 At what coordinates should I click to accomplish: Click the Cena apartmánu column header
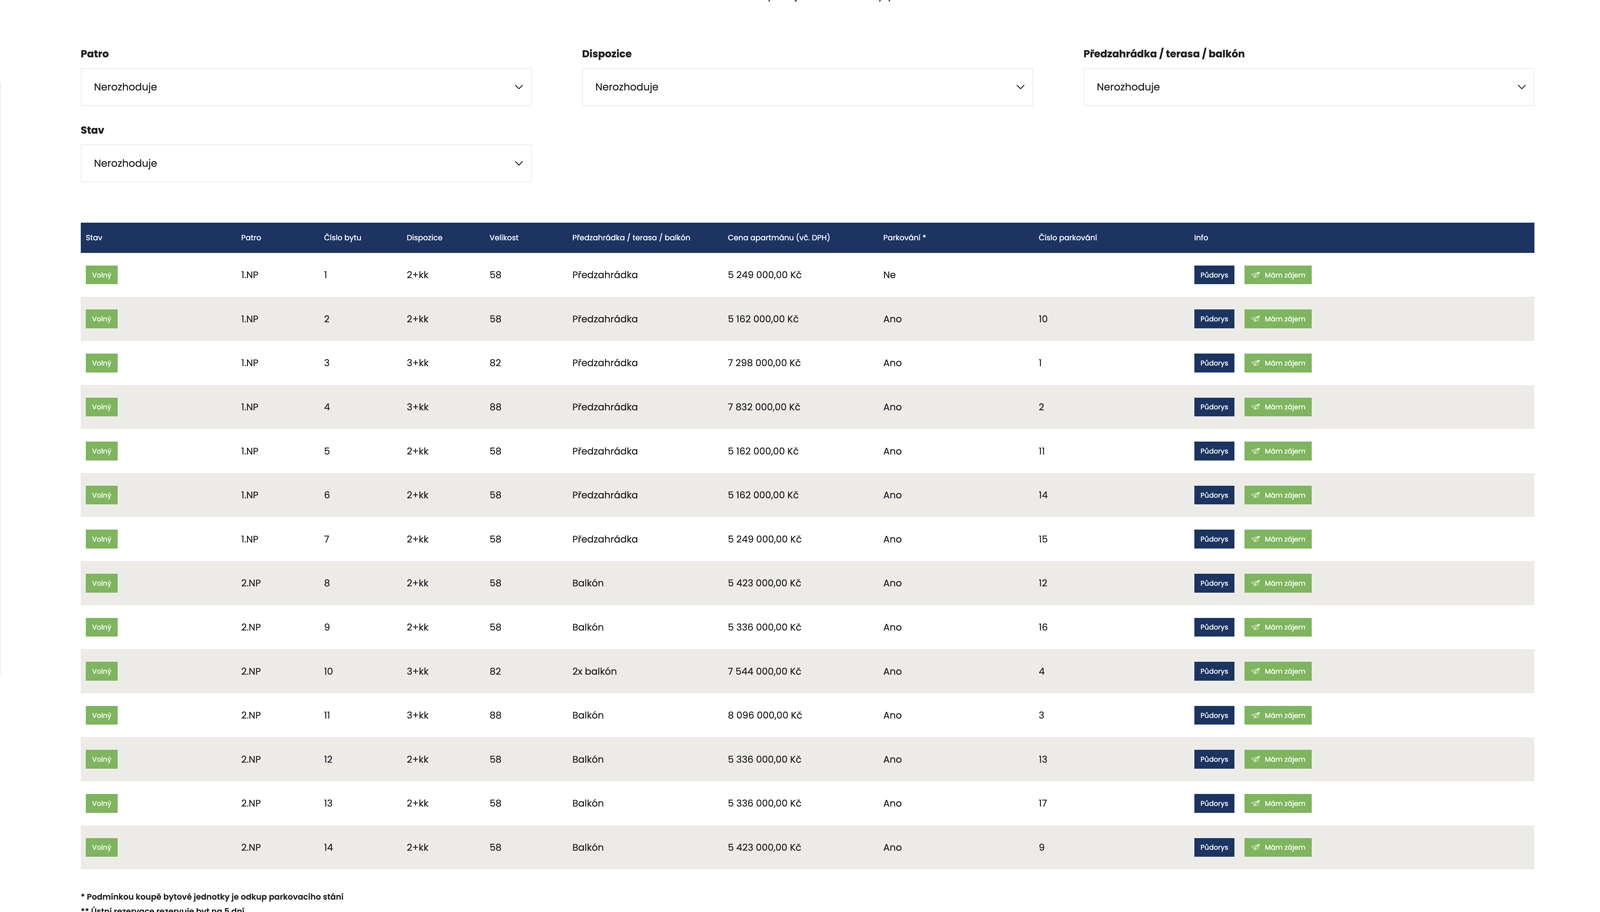click(x=778, y=238)
